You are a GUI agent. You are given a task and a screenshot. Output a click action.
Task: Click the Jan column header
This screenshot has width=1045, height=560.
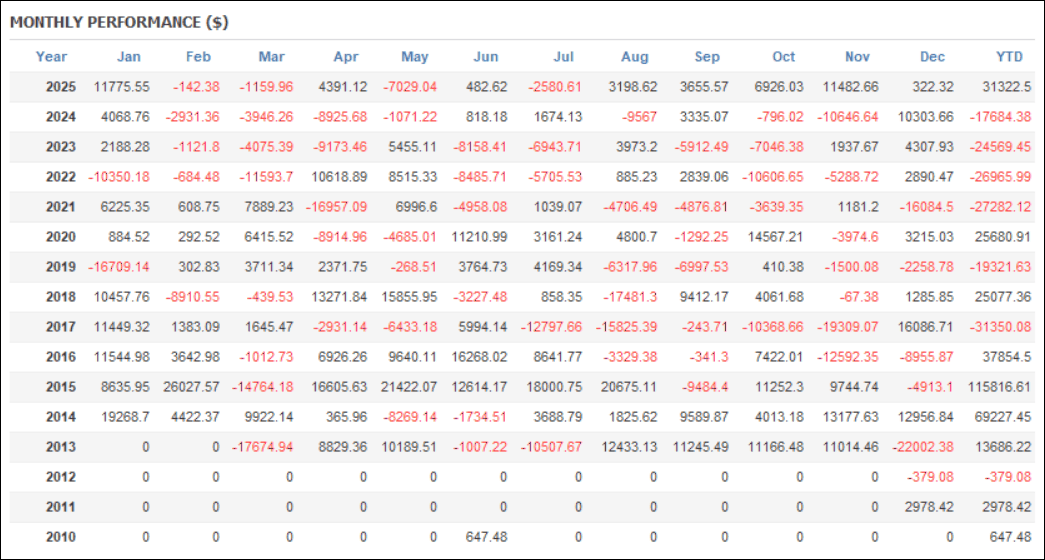point(129,57)
